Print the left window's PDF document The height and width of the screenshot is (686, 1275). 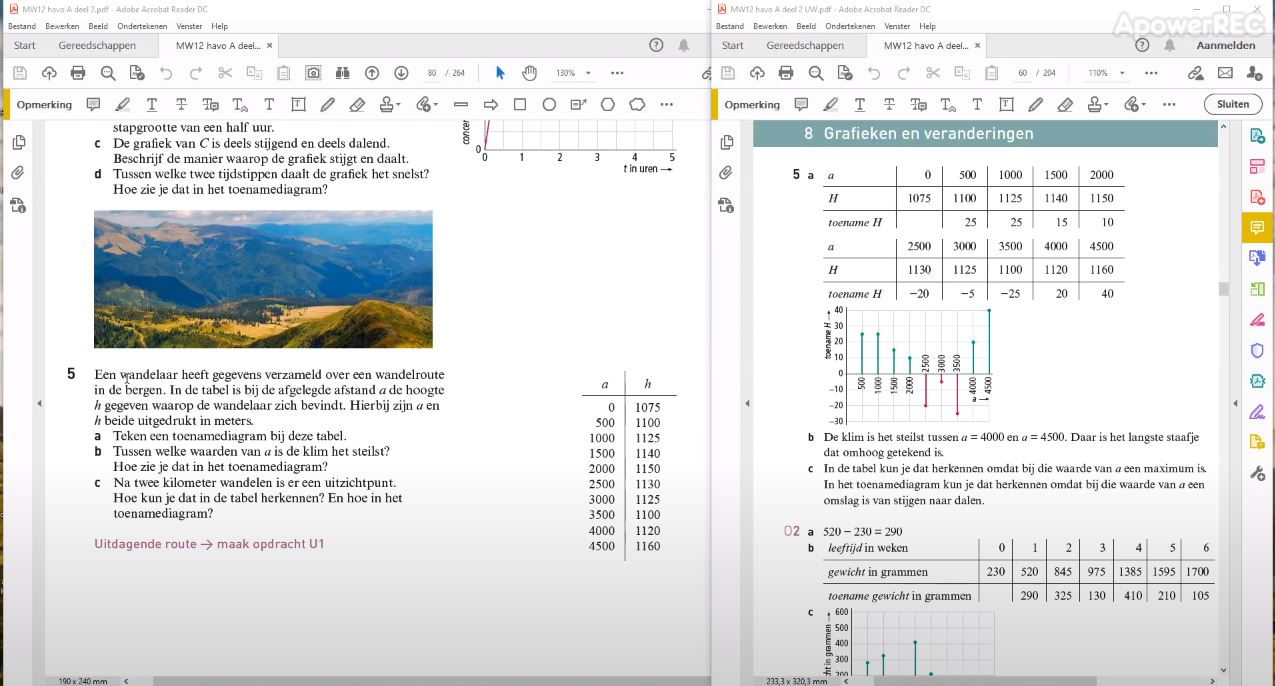click(x=78, y=73)
